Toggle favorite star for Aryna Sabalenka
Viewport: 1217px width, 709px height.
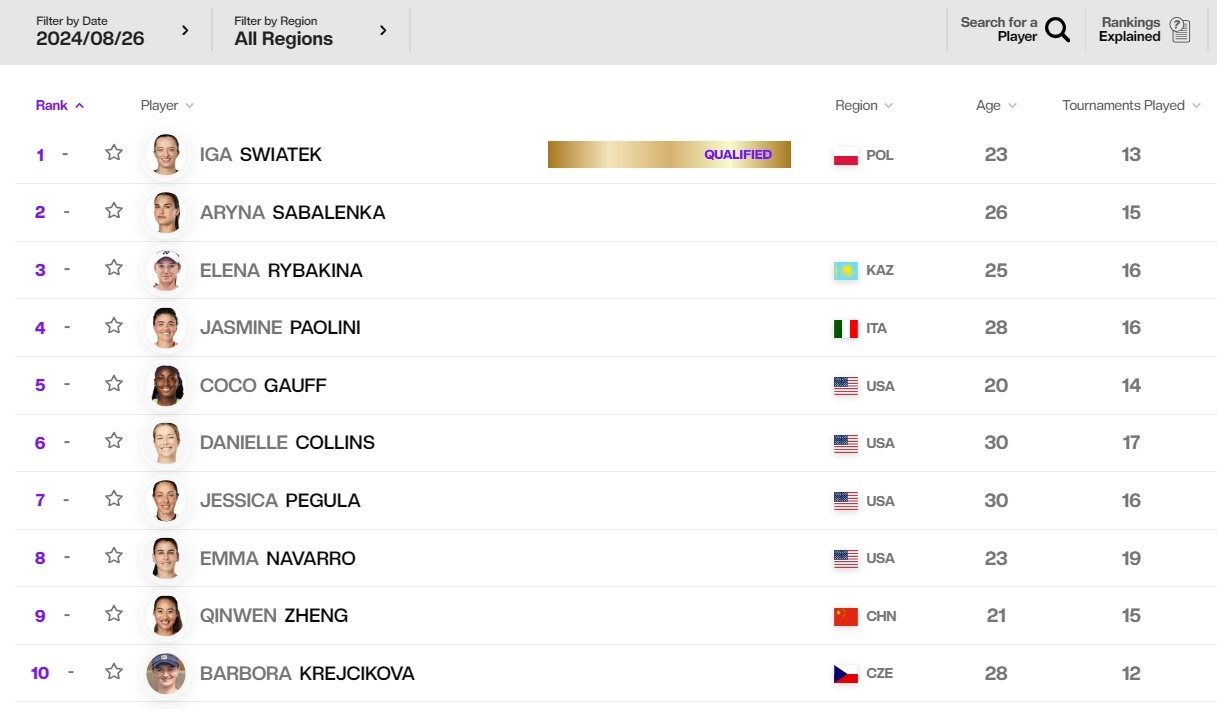pos(114,211)
